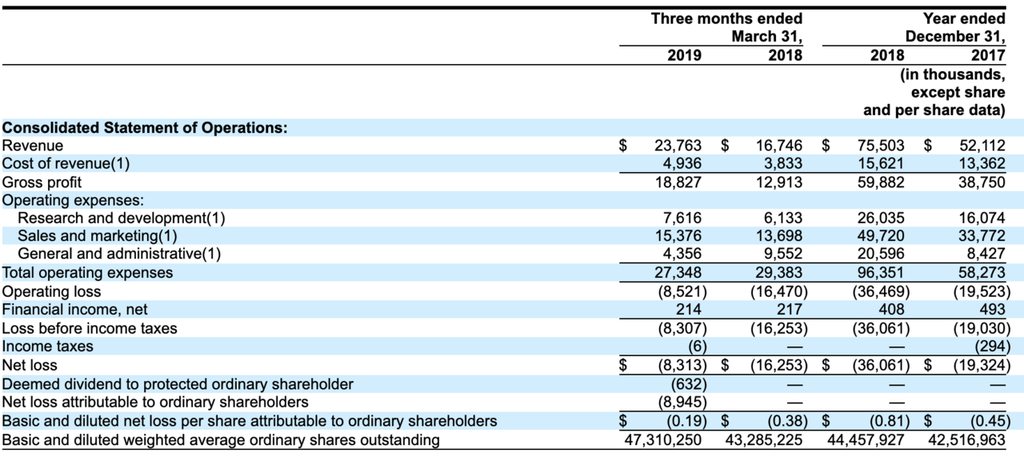The height and width of the screenshot is (457, 1024).
Task: Click the Year ended December 31 header
Action: (x=954, y=28)
